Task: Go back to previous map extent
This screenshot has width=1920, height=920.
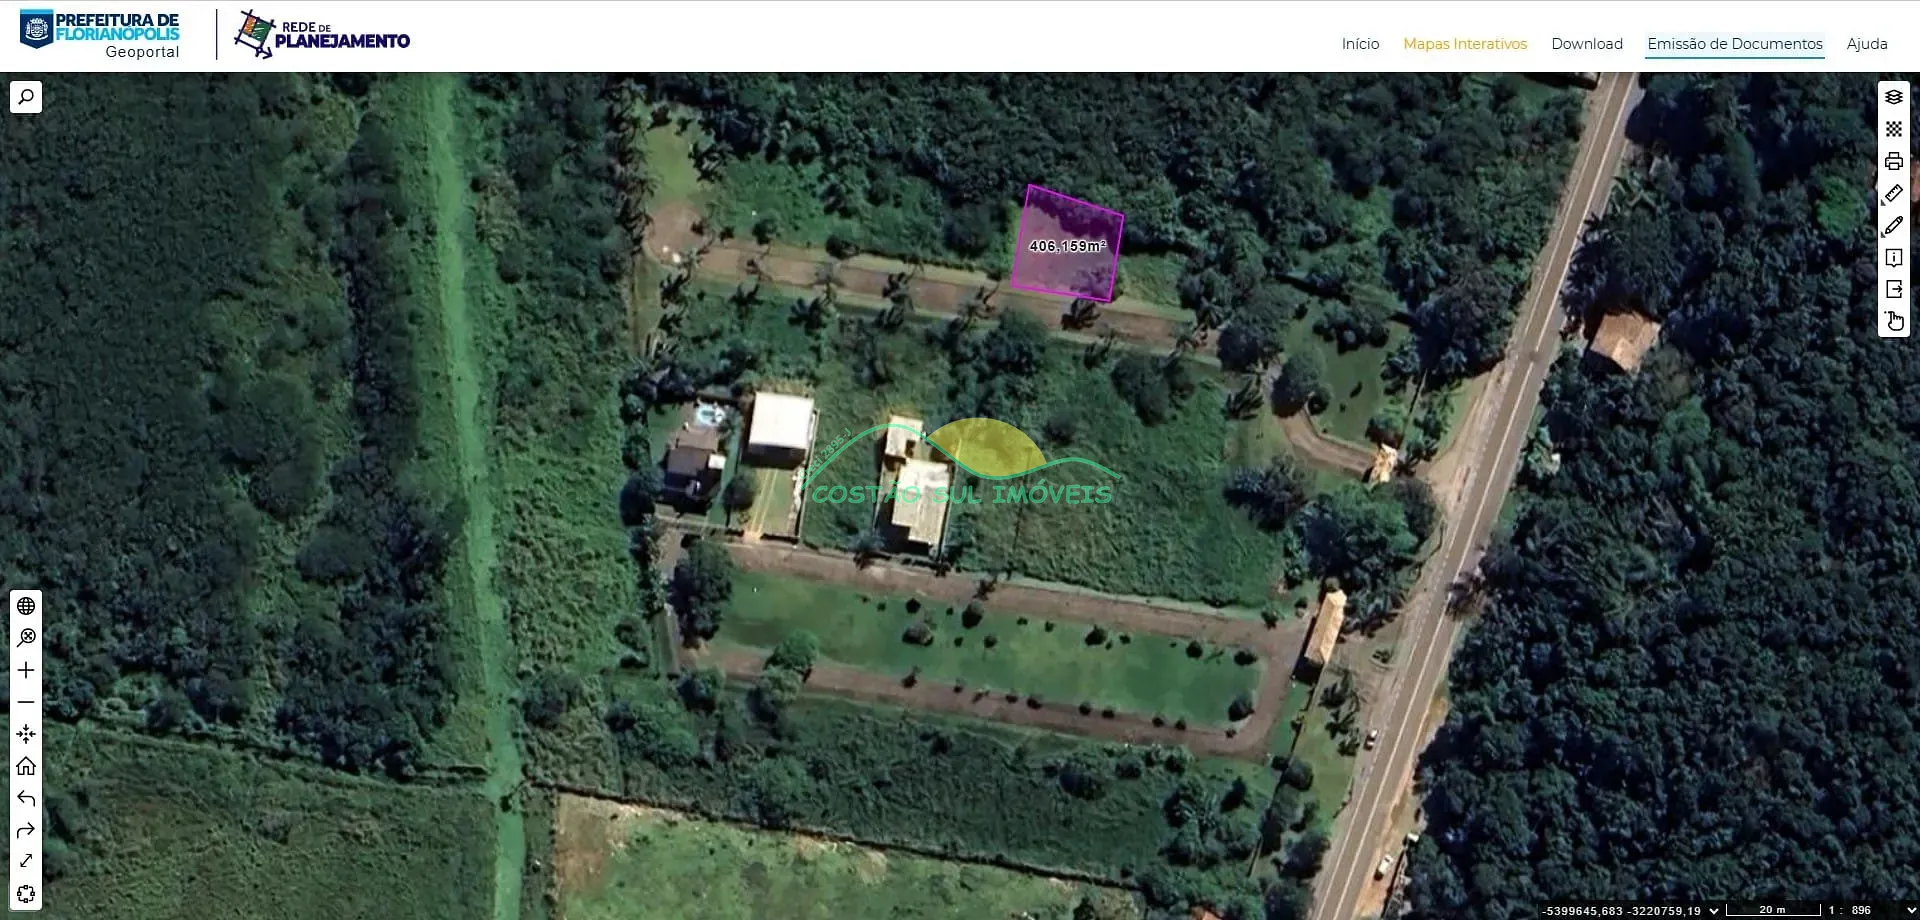Action: coord(26,798)
